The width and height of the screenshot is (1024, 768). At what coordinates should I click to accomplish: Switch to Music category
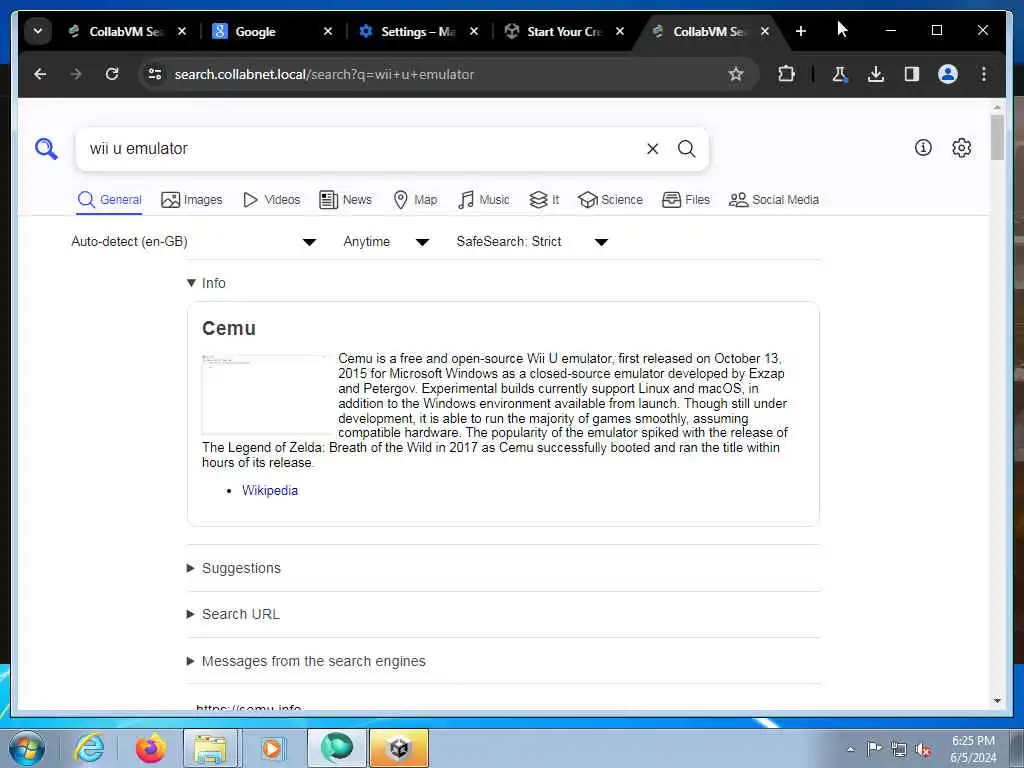coord(484,200)
